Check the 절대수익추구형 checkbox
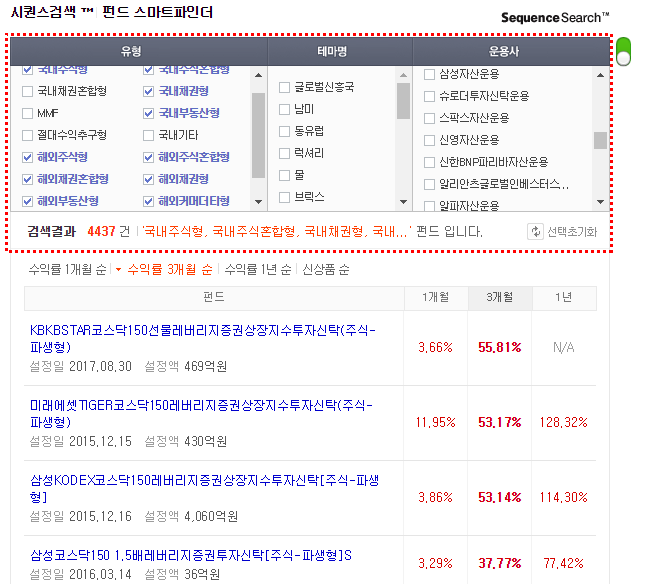Viewport: 645px width, 584px height. 28,135
